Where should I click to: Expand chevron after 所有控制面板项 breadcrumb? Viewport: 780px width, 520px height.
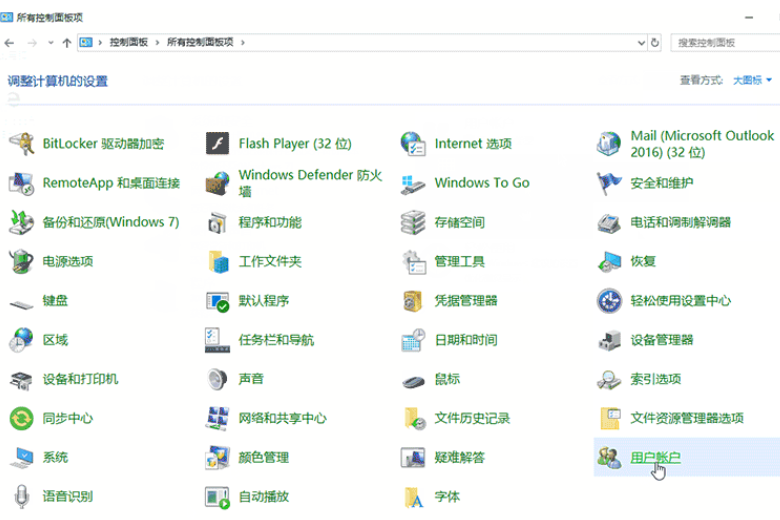click(243, 43)
